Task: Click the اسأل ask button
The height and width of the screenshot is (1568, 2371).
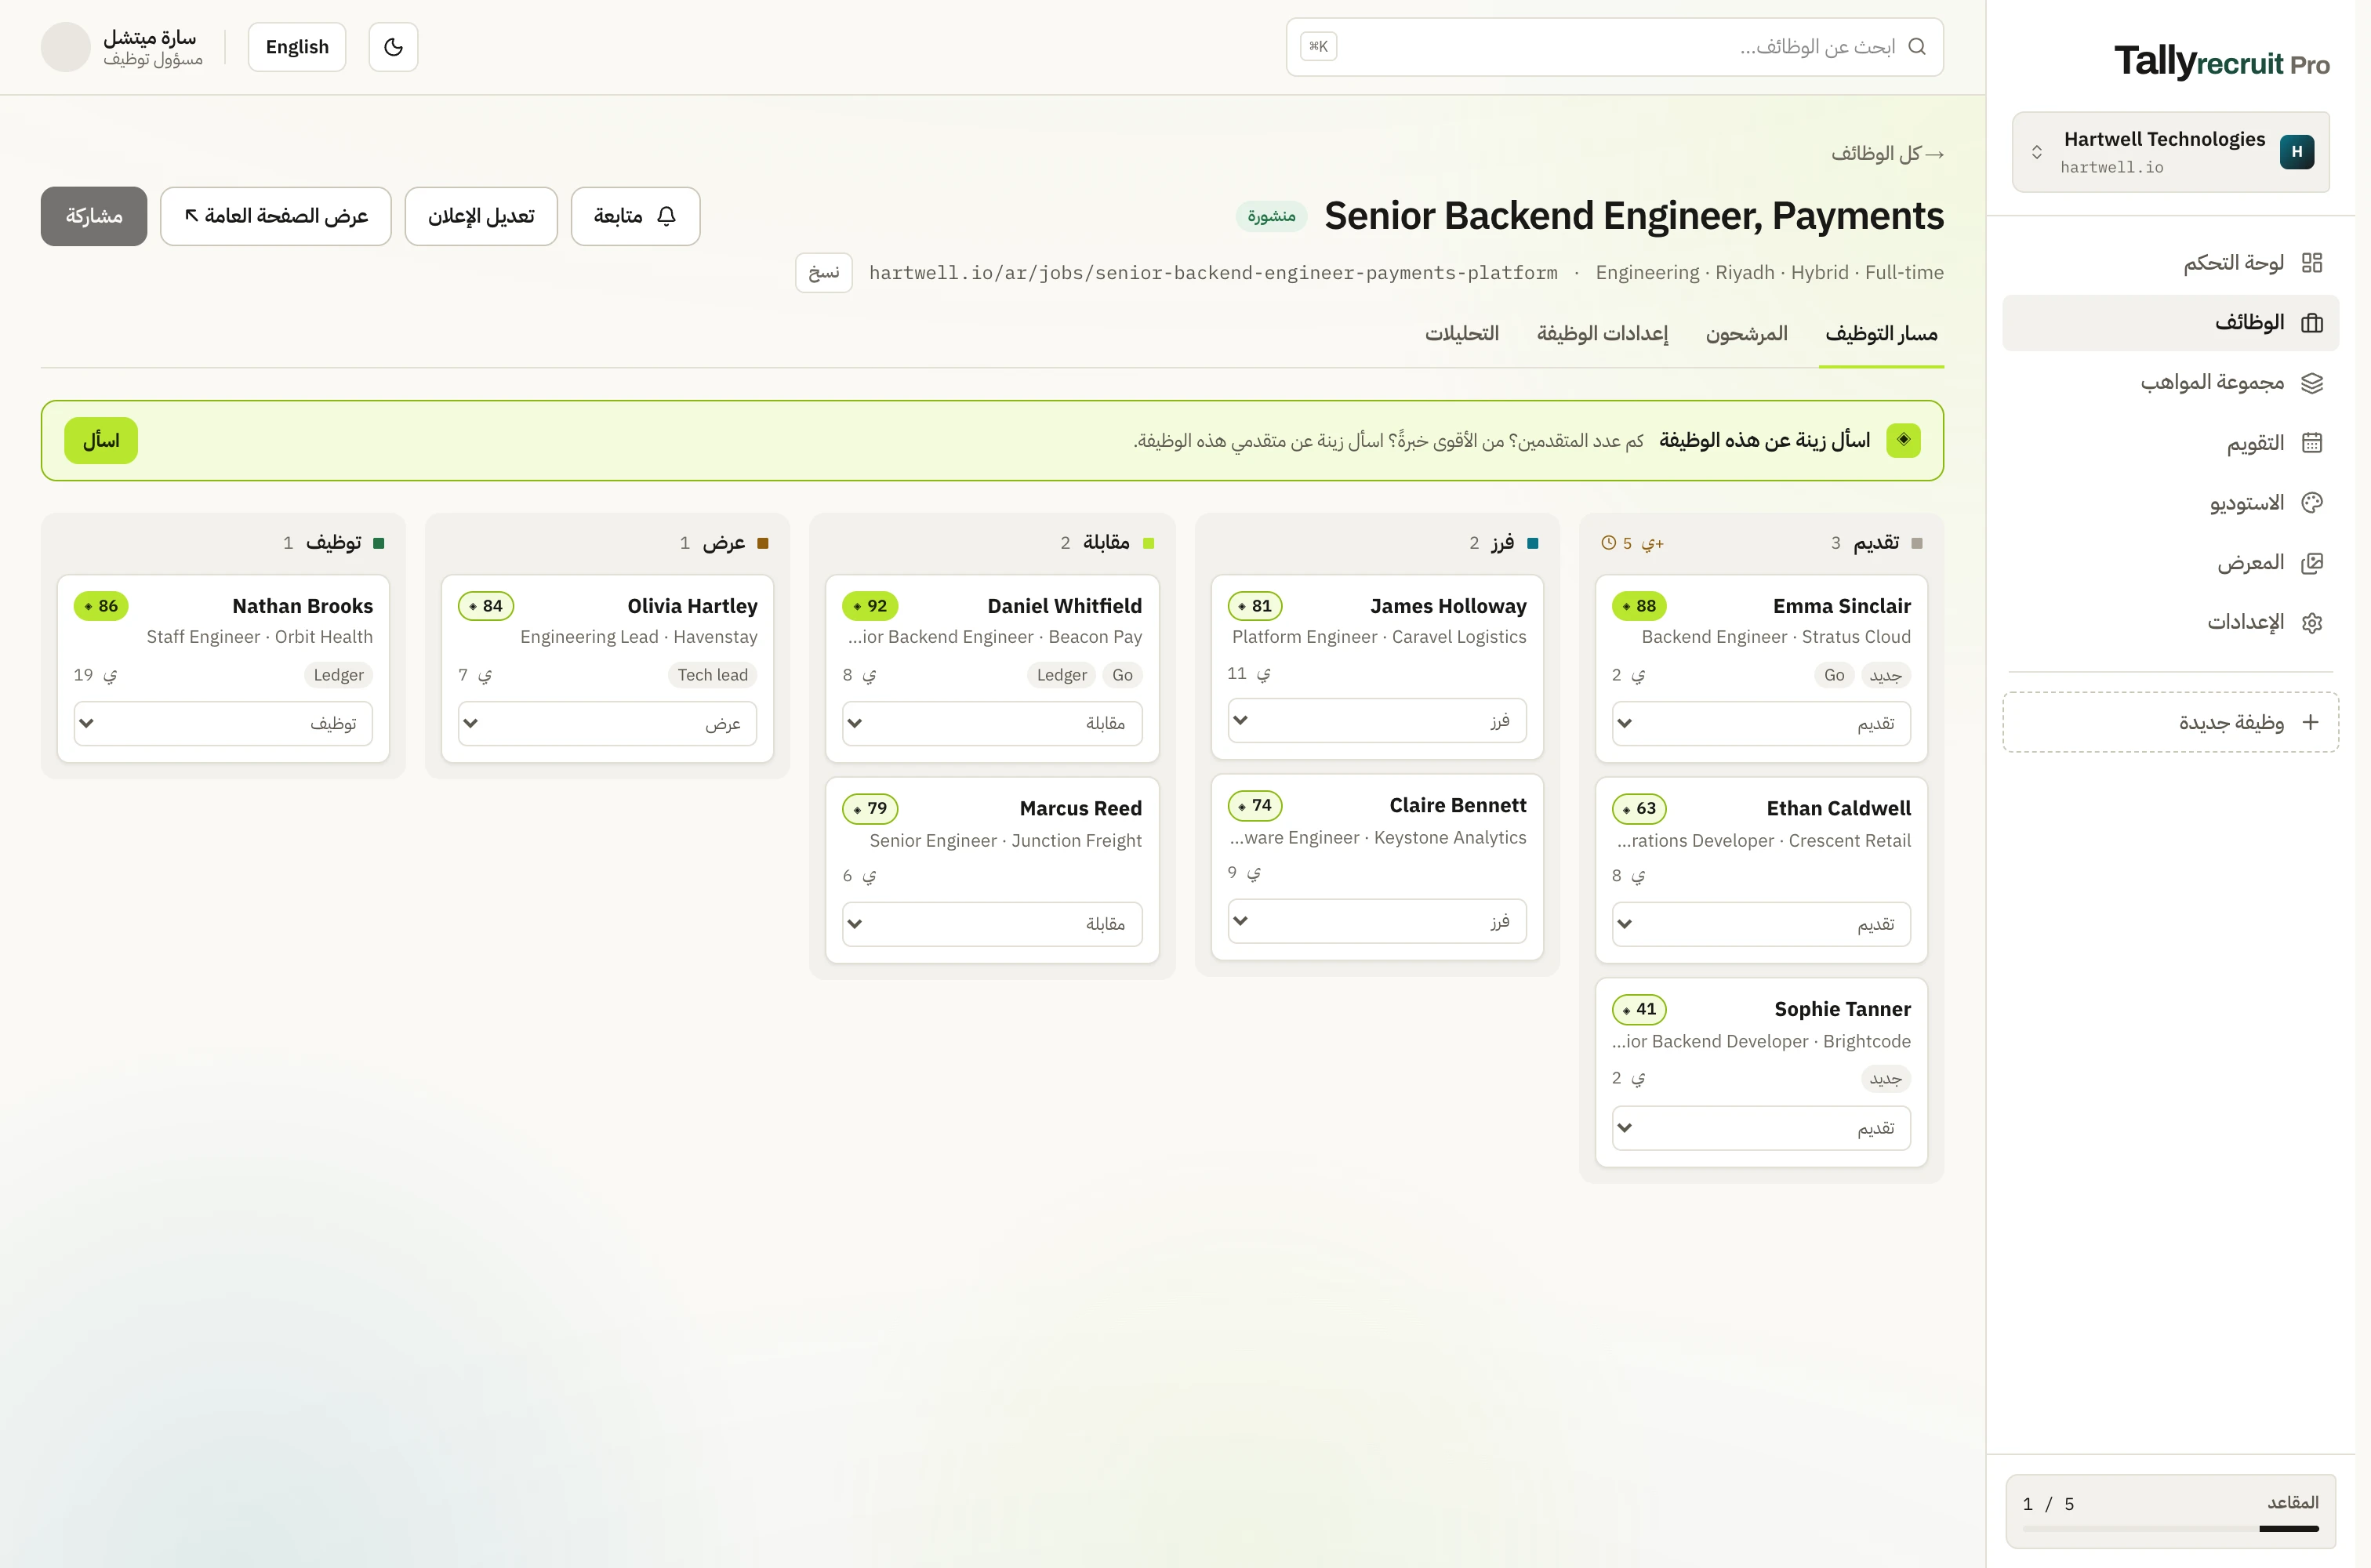Action: pos(101,441)
